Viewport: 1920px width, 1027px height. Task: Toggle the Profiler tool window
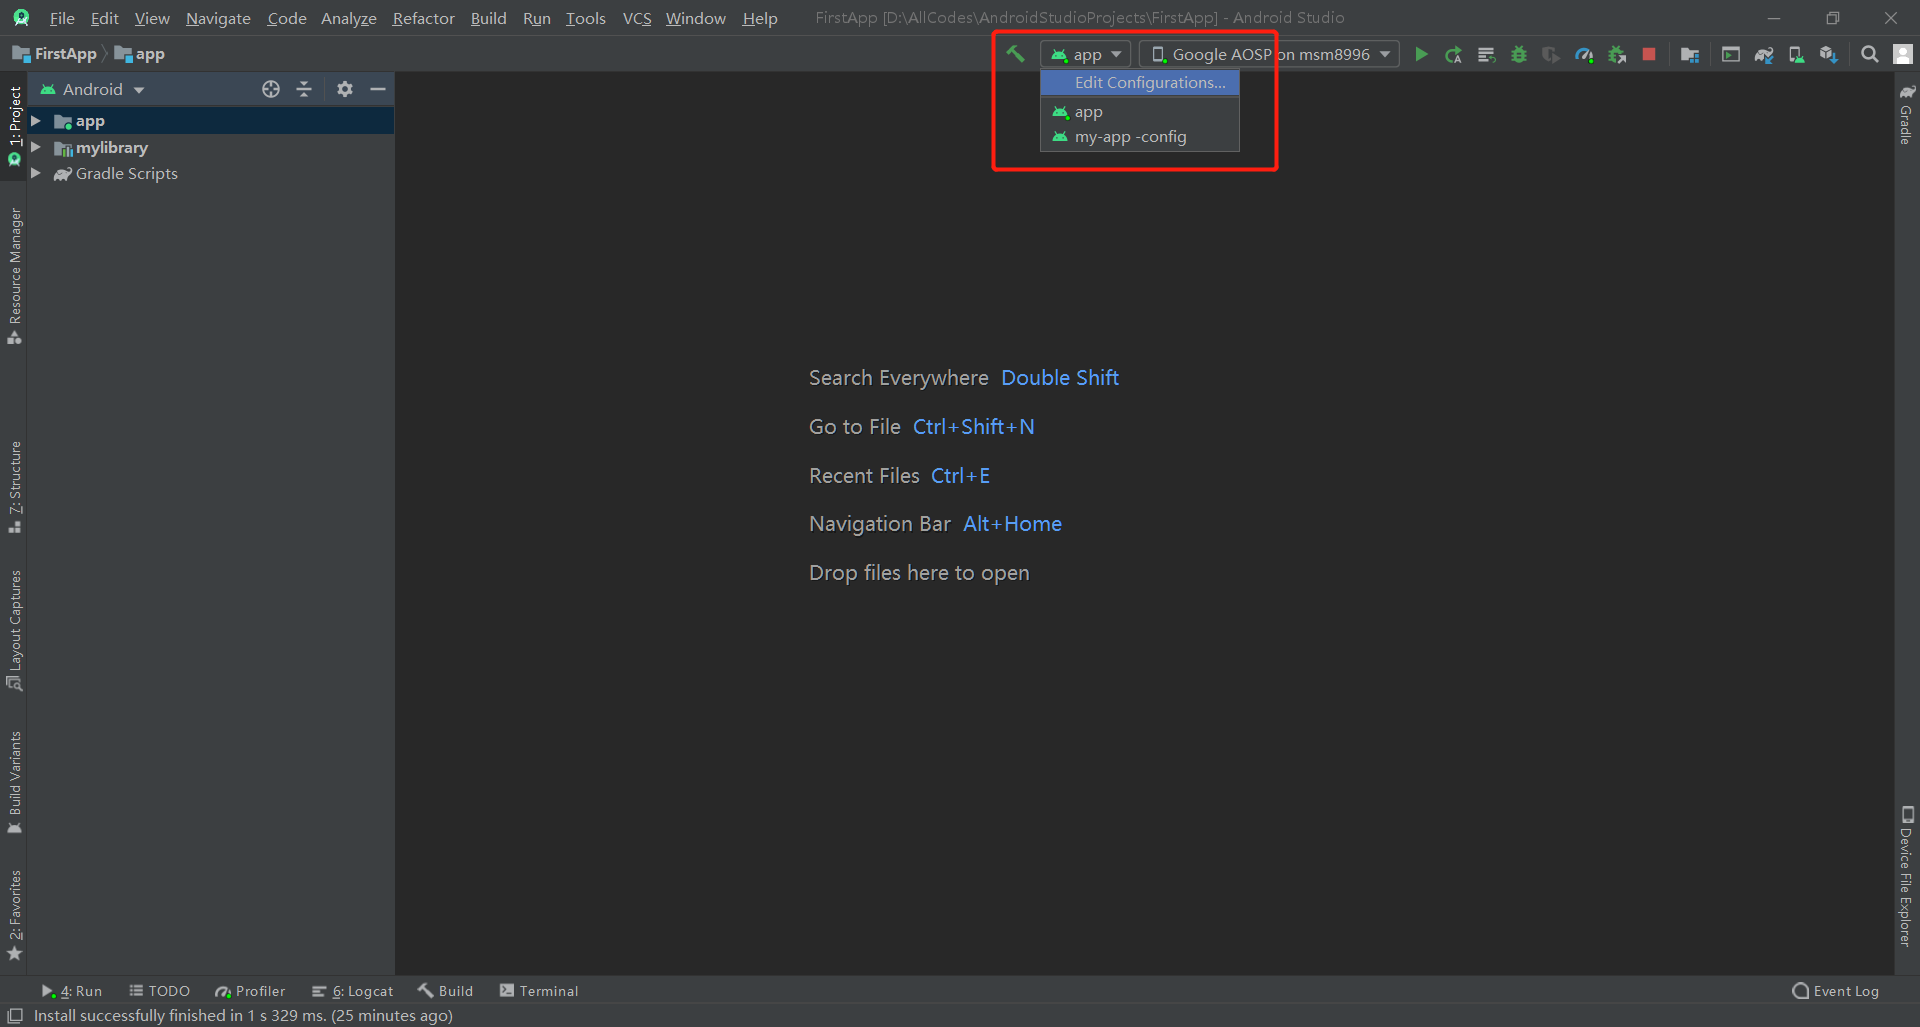250,991
